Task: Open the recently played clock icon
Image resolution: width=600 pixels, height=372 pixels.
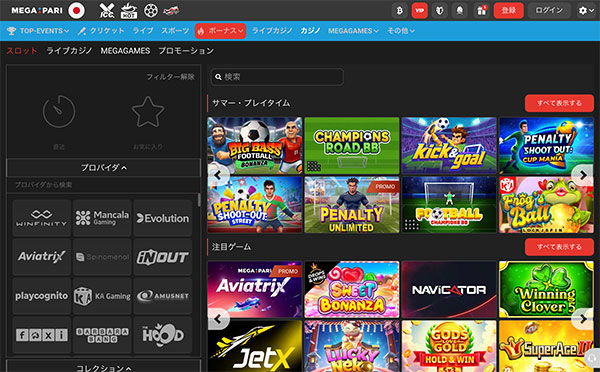Action: click(x=59, y=112)
